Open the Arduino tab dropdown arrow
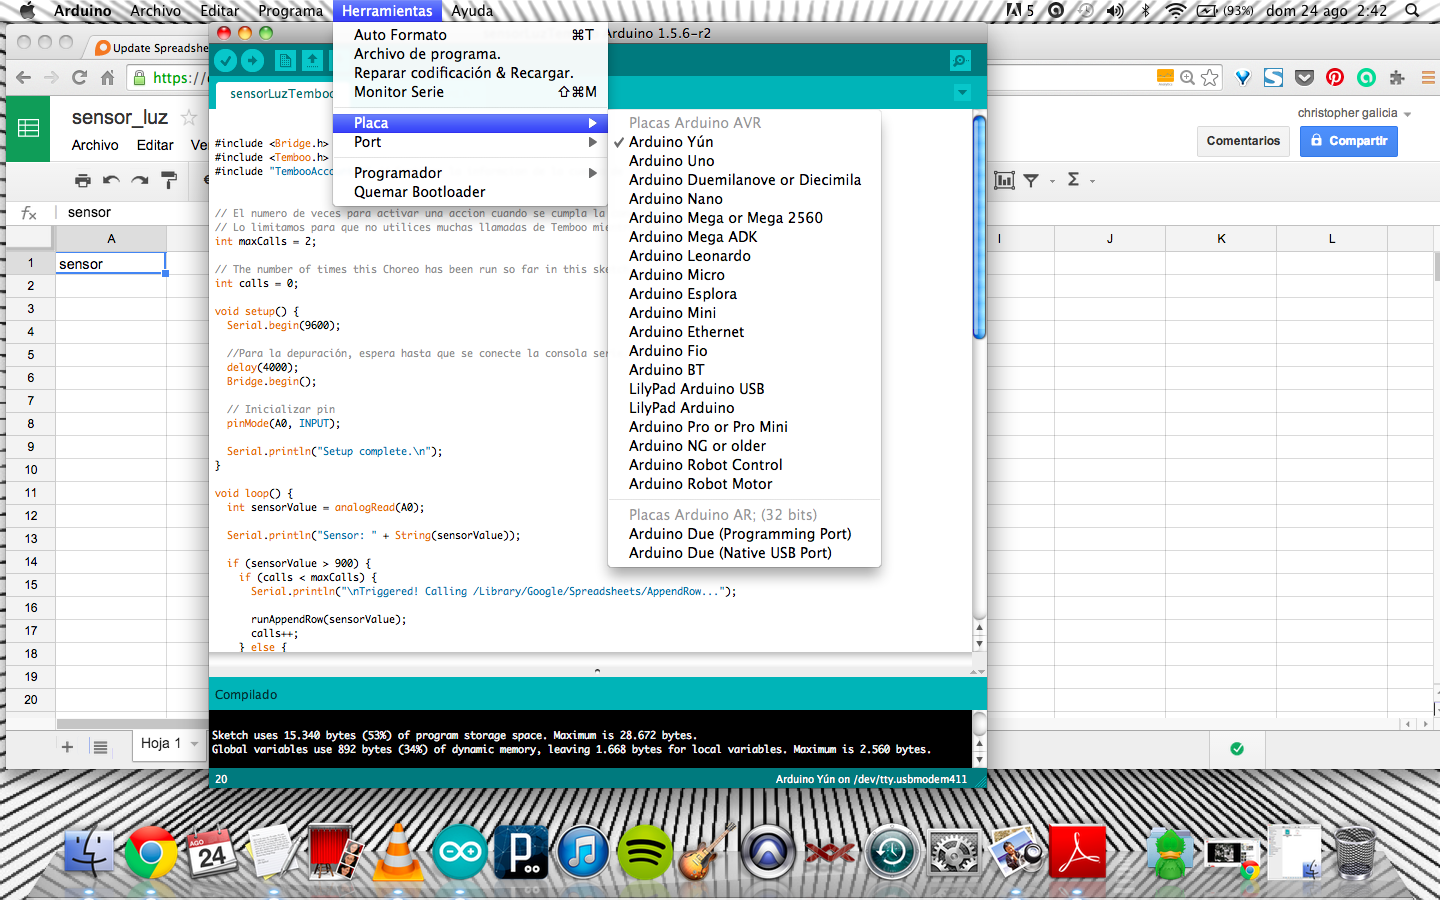Image resolution: width=1440 pixels, height=900 pixels. [x=962, y=93]
